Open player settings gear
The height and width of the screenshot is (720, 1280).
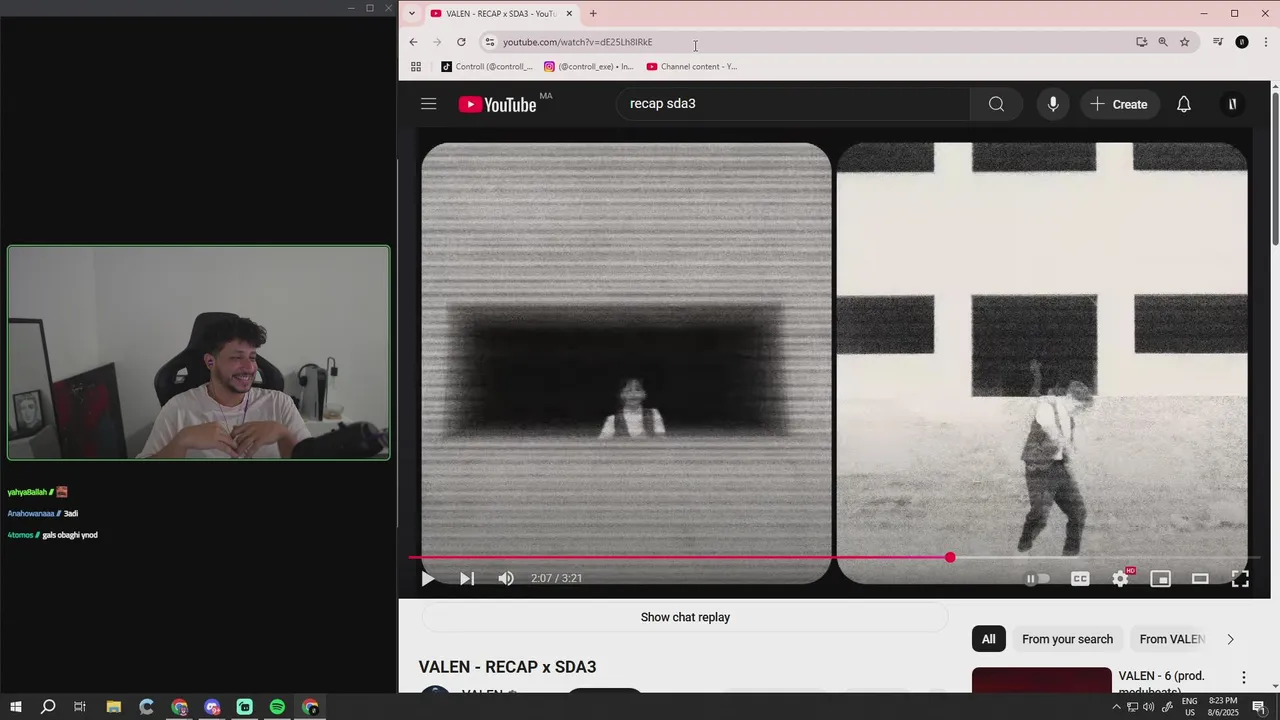point(1120,578)
